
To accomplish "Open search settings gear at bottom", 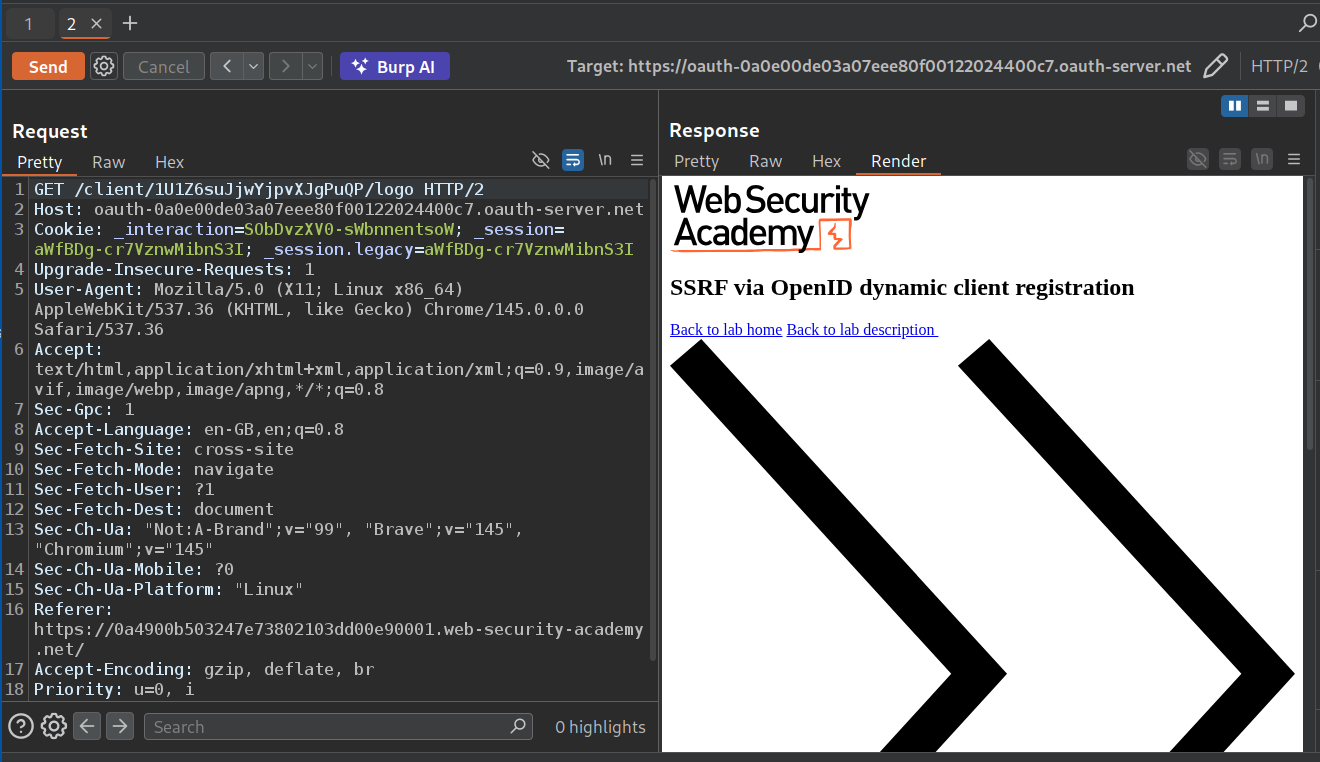I will 54,727.
